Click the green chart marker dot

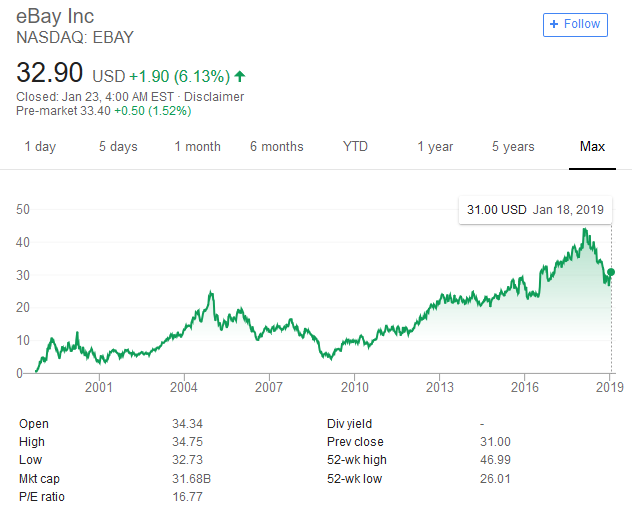(611, 272)
